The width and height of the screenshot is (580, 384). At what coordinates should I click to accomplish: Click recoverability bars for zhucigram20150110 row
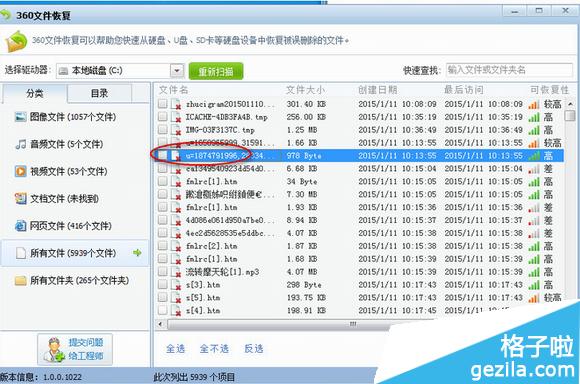[534, 105]
